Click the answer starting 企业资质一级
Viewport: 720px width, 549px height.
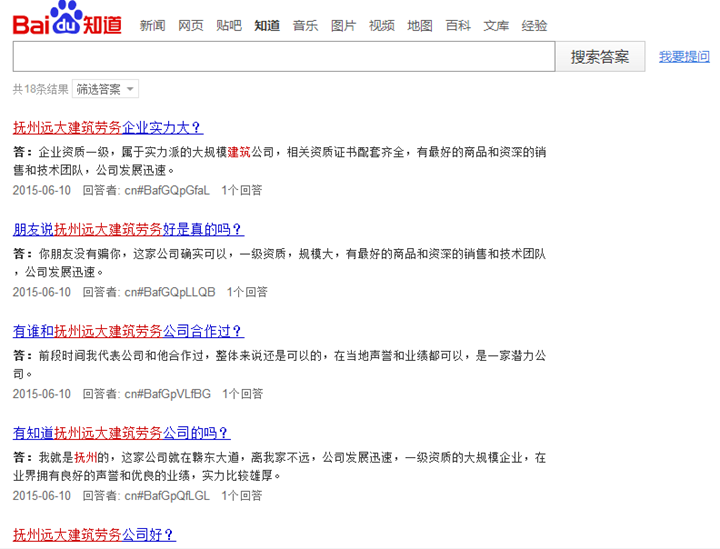[280, 161]
